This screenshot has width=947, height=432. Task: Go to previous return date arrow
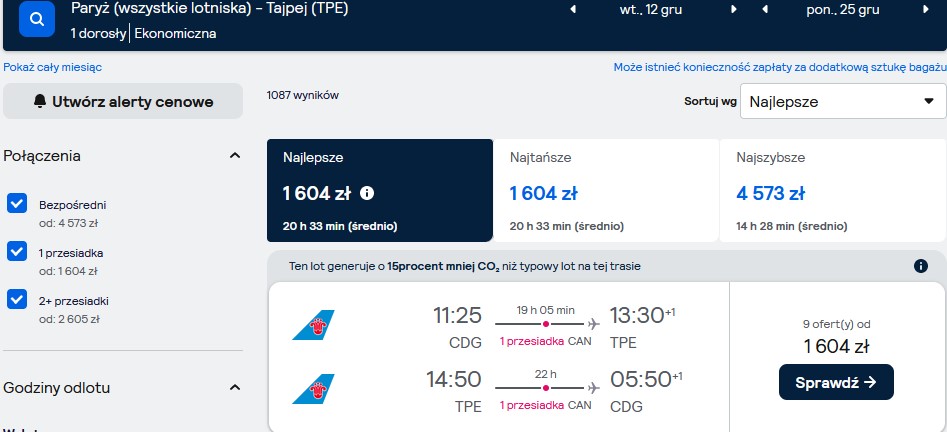tap(765, 10)
